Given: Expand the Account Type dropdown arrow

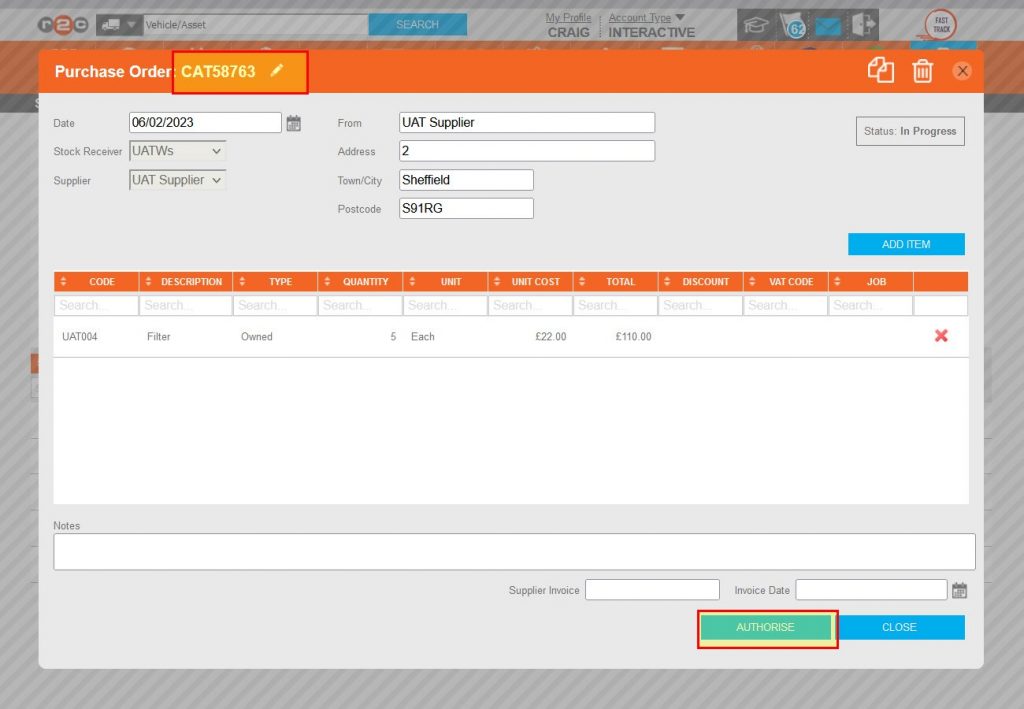Looking at the screenshot, I should tap(680, 17).
